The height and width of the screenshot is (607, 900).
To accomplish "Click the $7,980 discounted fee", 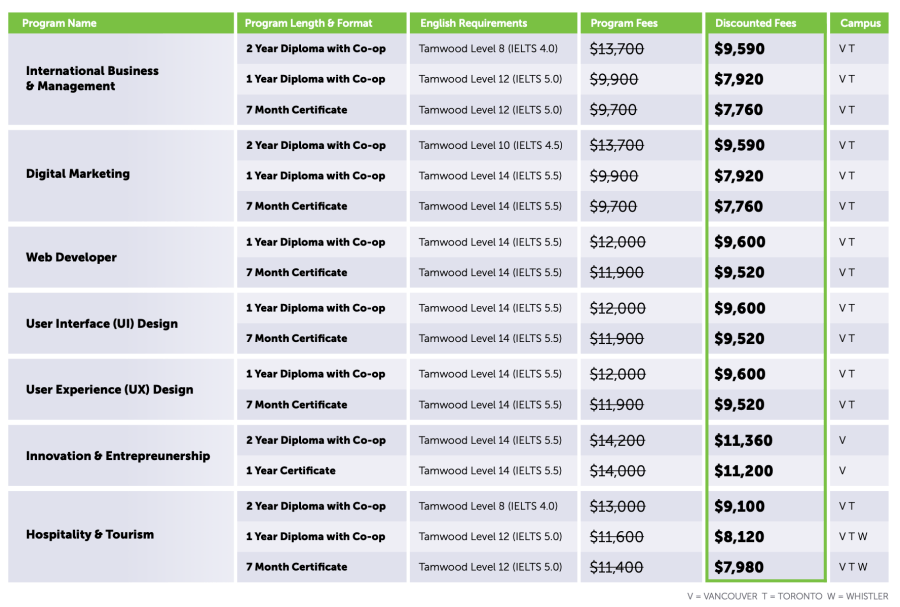I will [x=739, y=568].
